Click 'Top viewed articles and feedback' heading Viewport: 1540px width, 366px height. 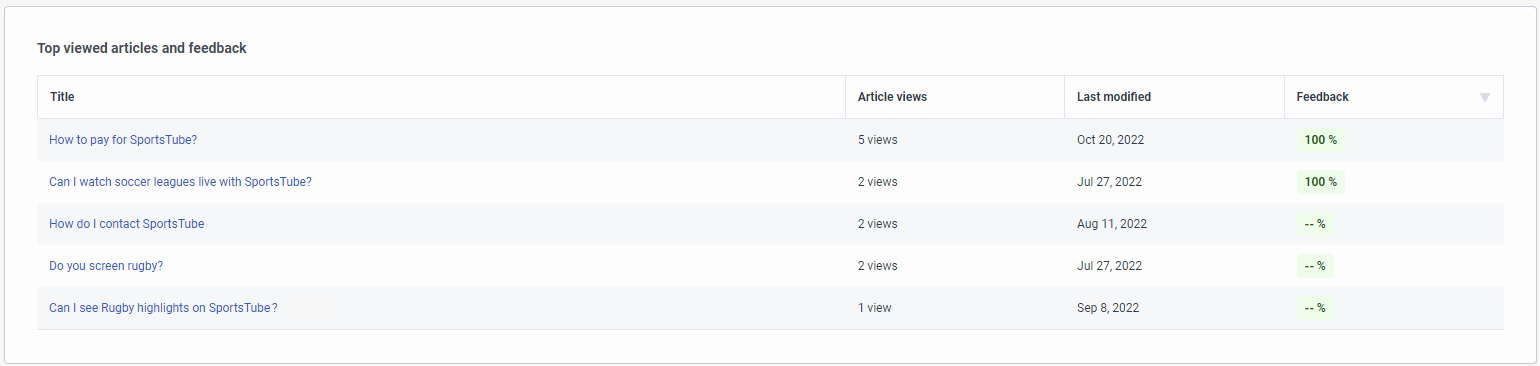click(x=142, y=48)
